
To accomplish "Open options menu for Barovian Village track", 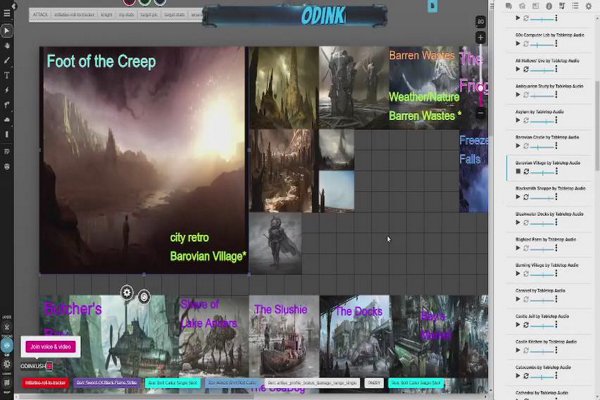I will (x=556, y=171).
